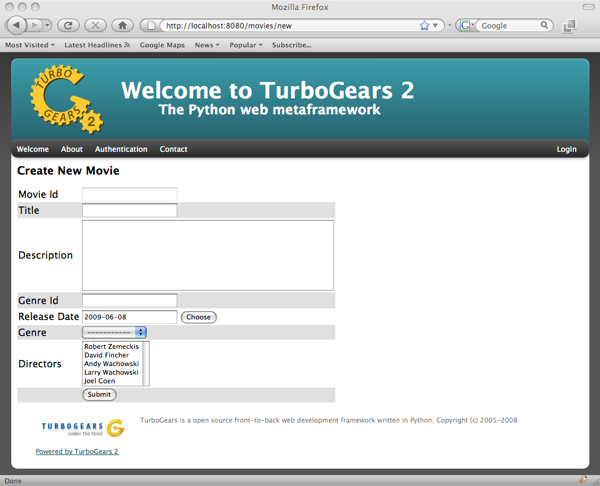Click the Genre Id input field

(x=130, y=300)
